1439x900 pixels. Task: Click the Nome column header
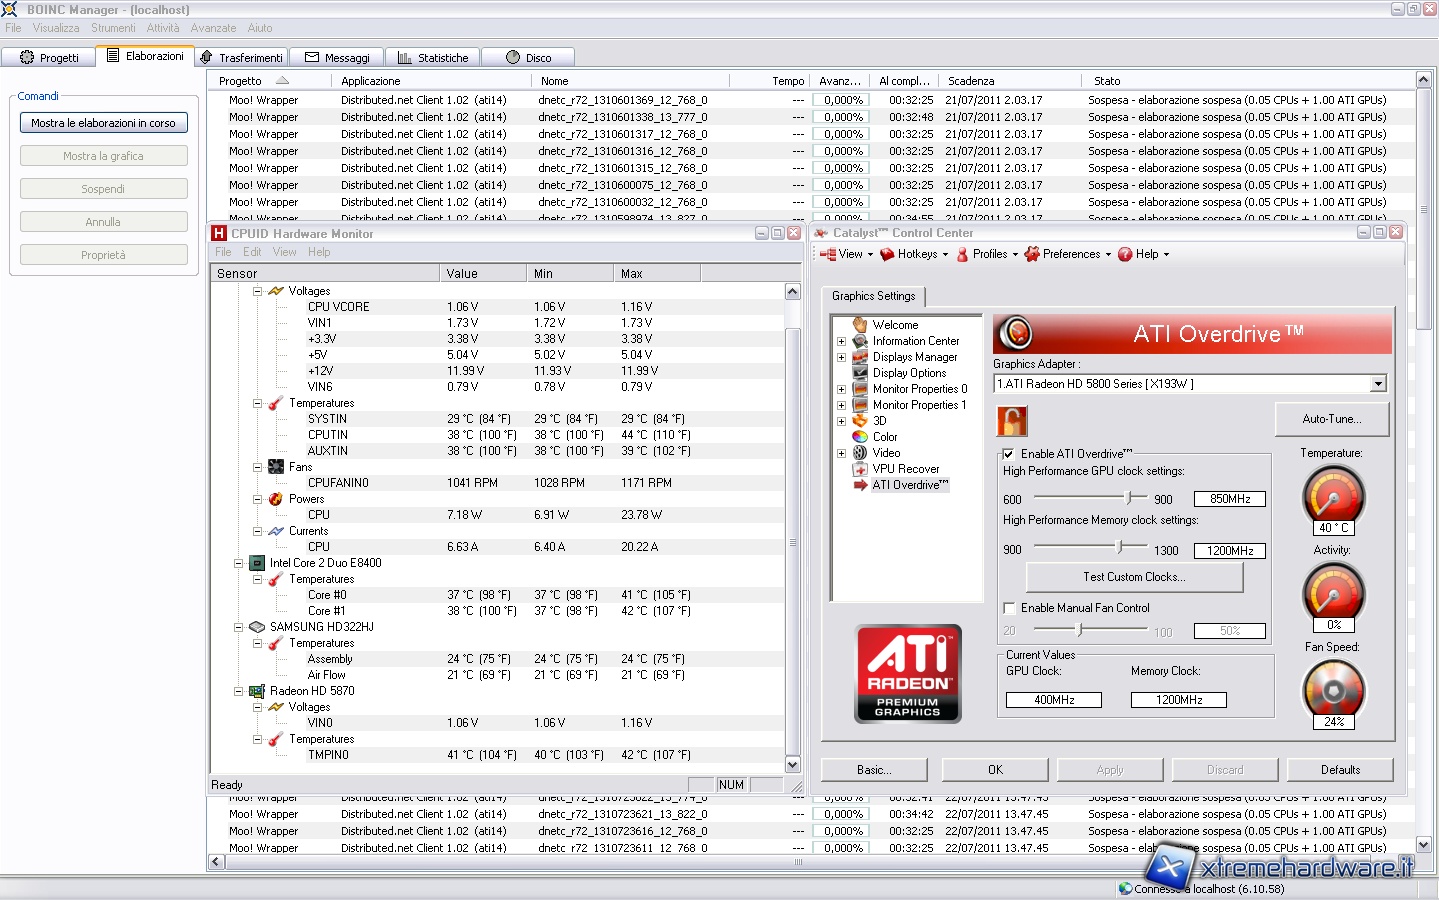(555, 81)
